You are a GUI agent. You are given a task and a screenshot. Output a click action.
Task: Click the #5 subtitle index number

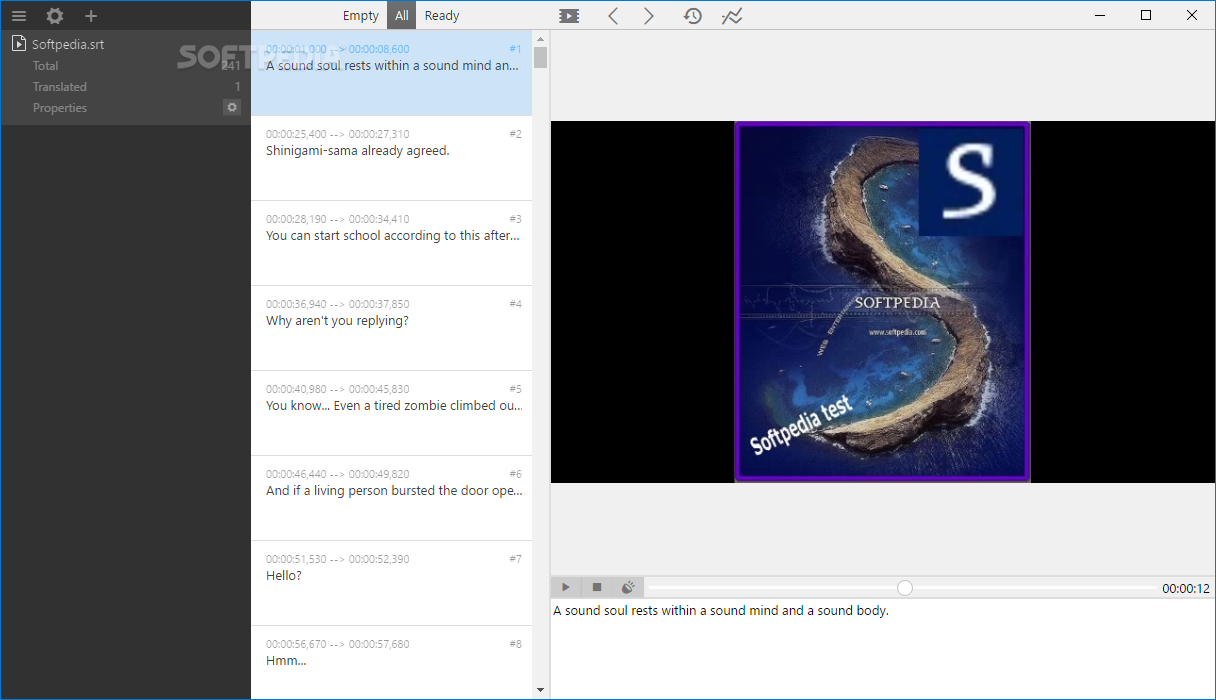515,389
